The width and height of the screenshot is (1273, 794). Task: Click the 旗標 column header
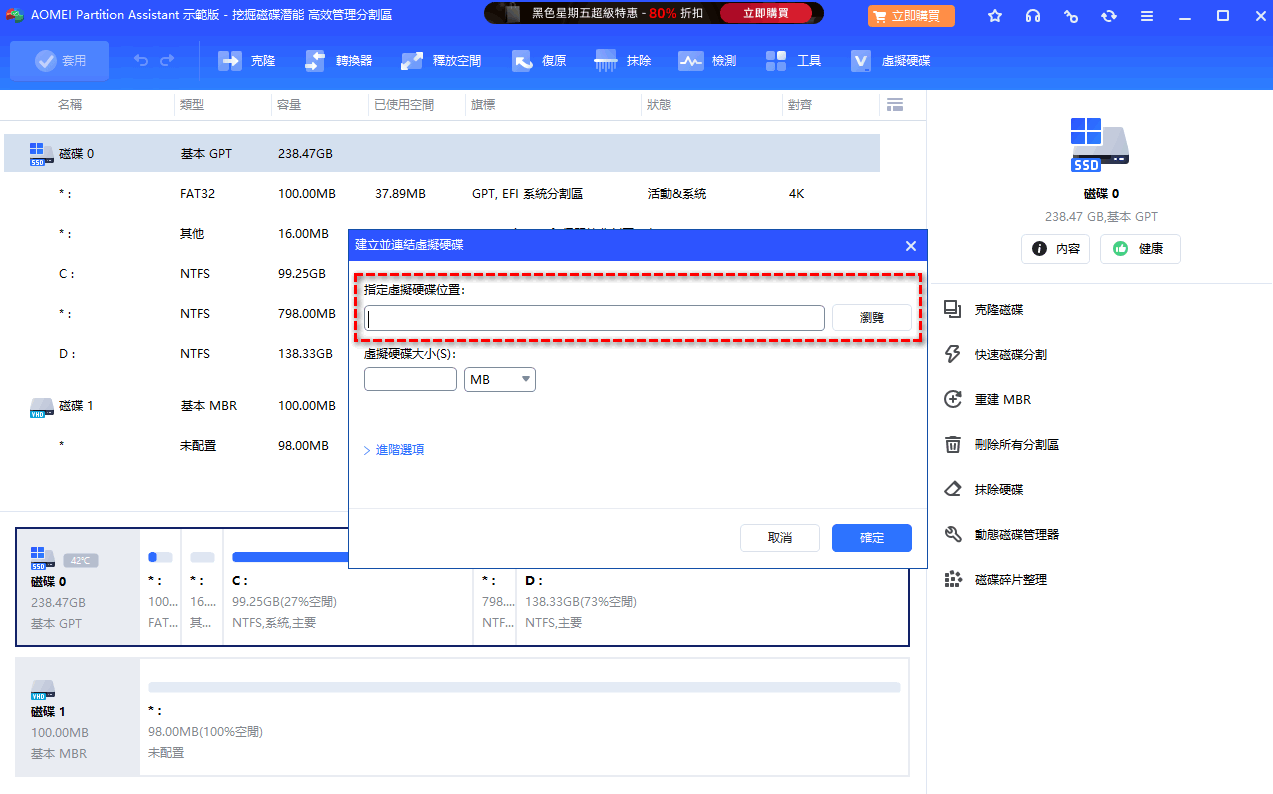[483, 104]
